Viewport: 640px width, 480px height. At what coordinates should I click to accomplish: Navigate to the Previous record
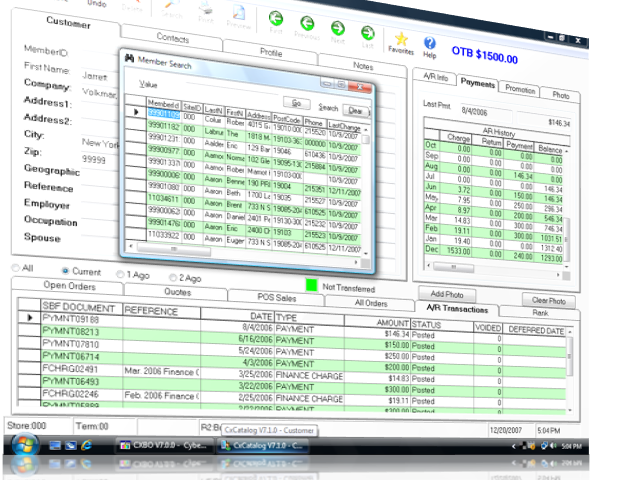[x=307, y=24]
